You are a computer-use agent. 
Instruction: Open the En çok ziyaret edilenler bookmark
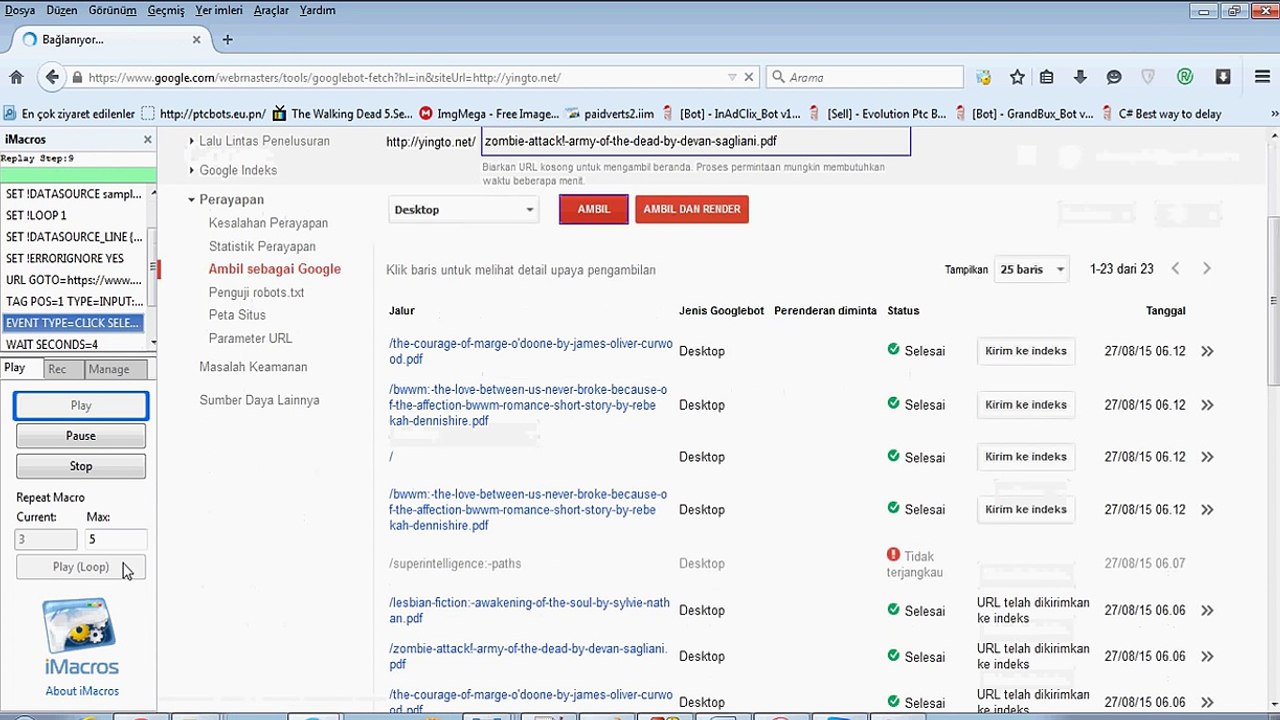pos(69,114)
